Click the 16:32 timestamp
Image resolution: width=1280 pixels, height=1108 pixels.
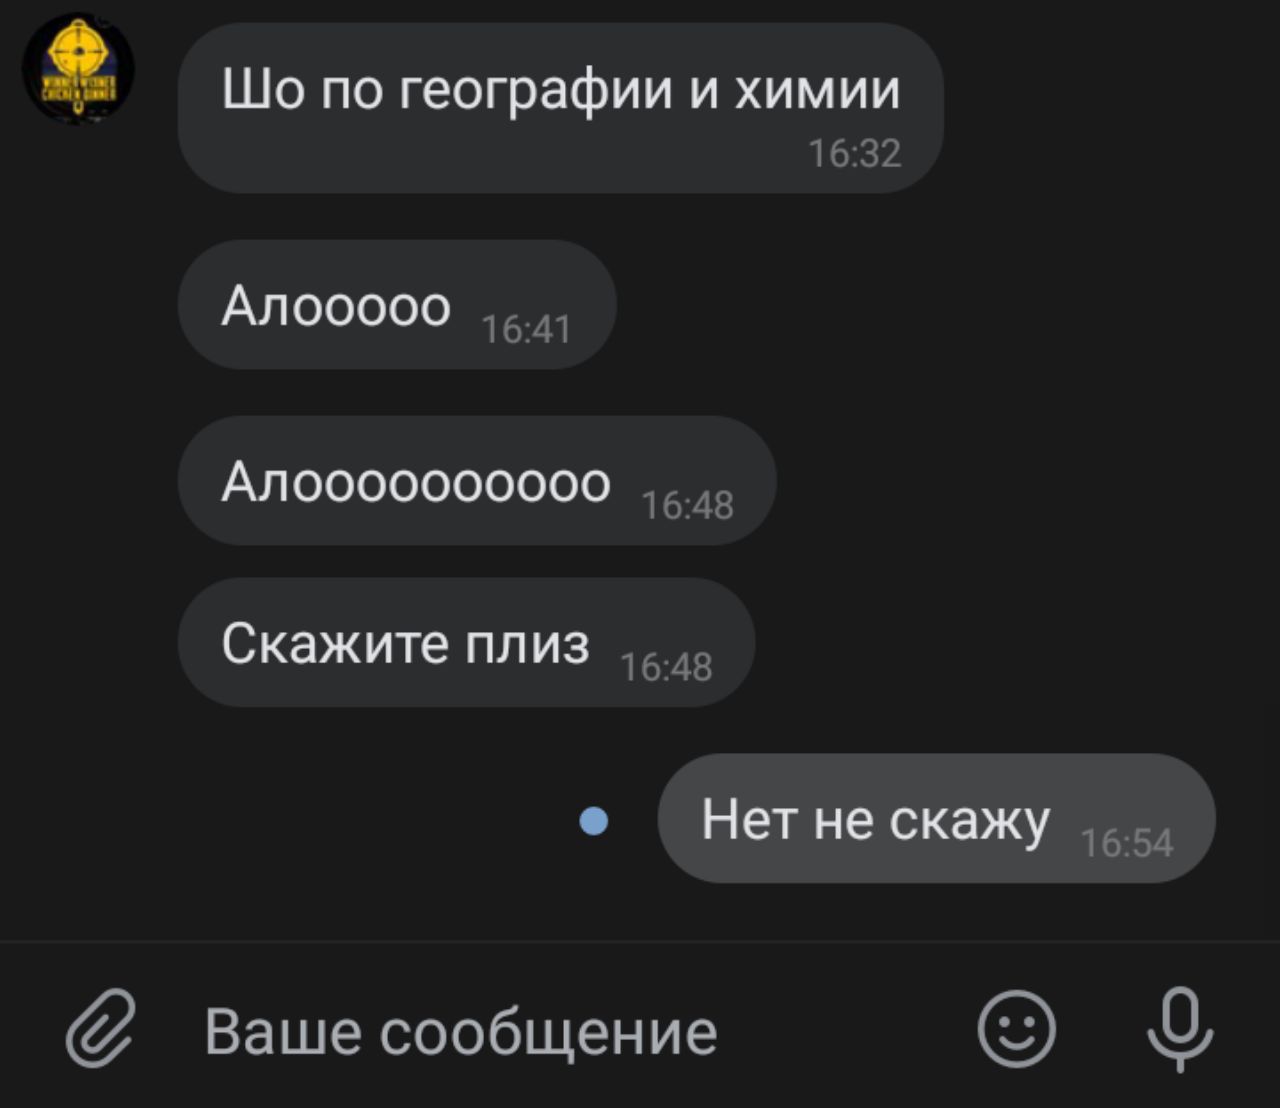(x=854, y=153)
